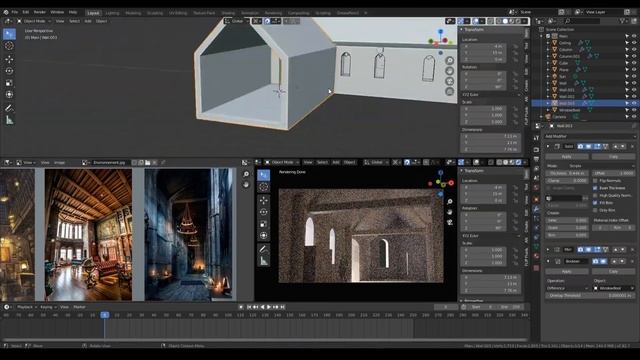Switch to Shading workspace tab

click(x=228, y=13)
